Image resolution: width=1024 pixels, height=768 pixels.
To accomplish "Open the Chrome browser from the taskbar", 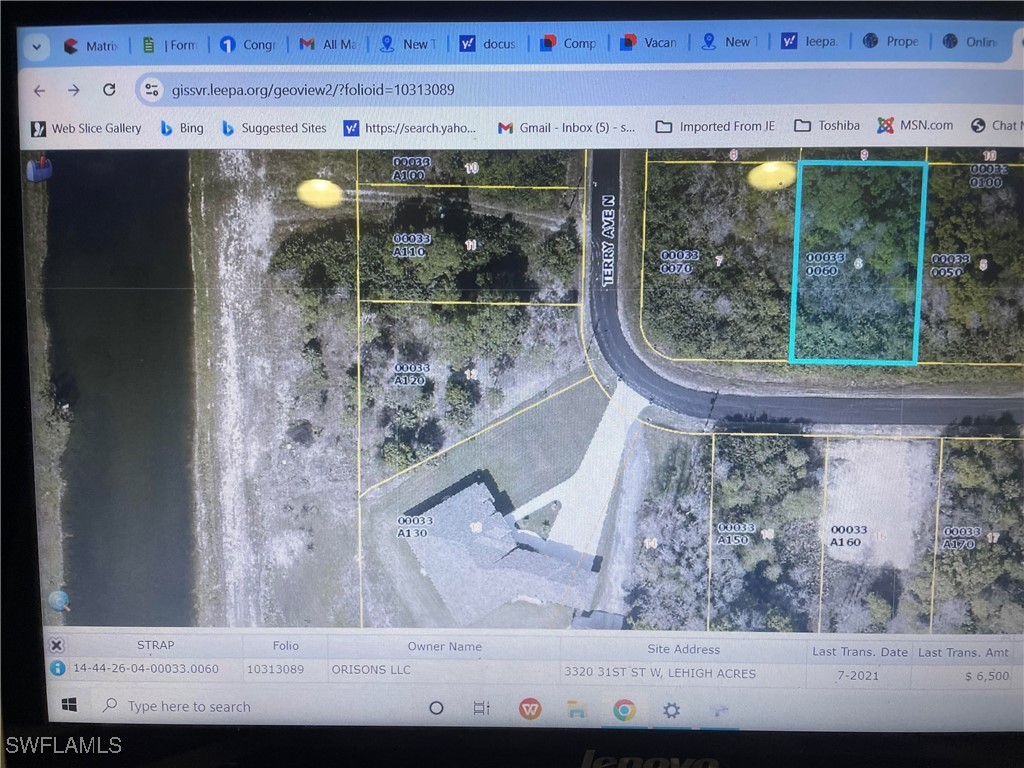I will pyautogui.click(x=625, y=707).
